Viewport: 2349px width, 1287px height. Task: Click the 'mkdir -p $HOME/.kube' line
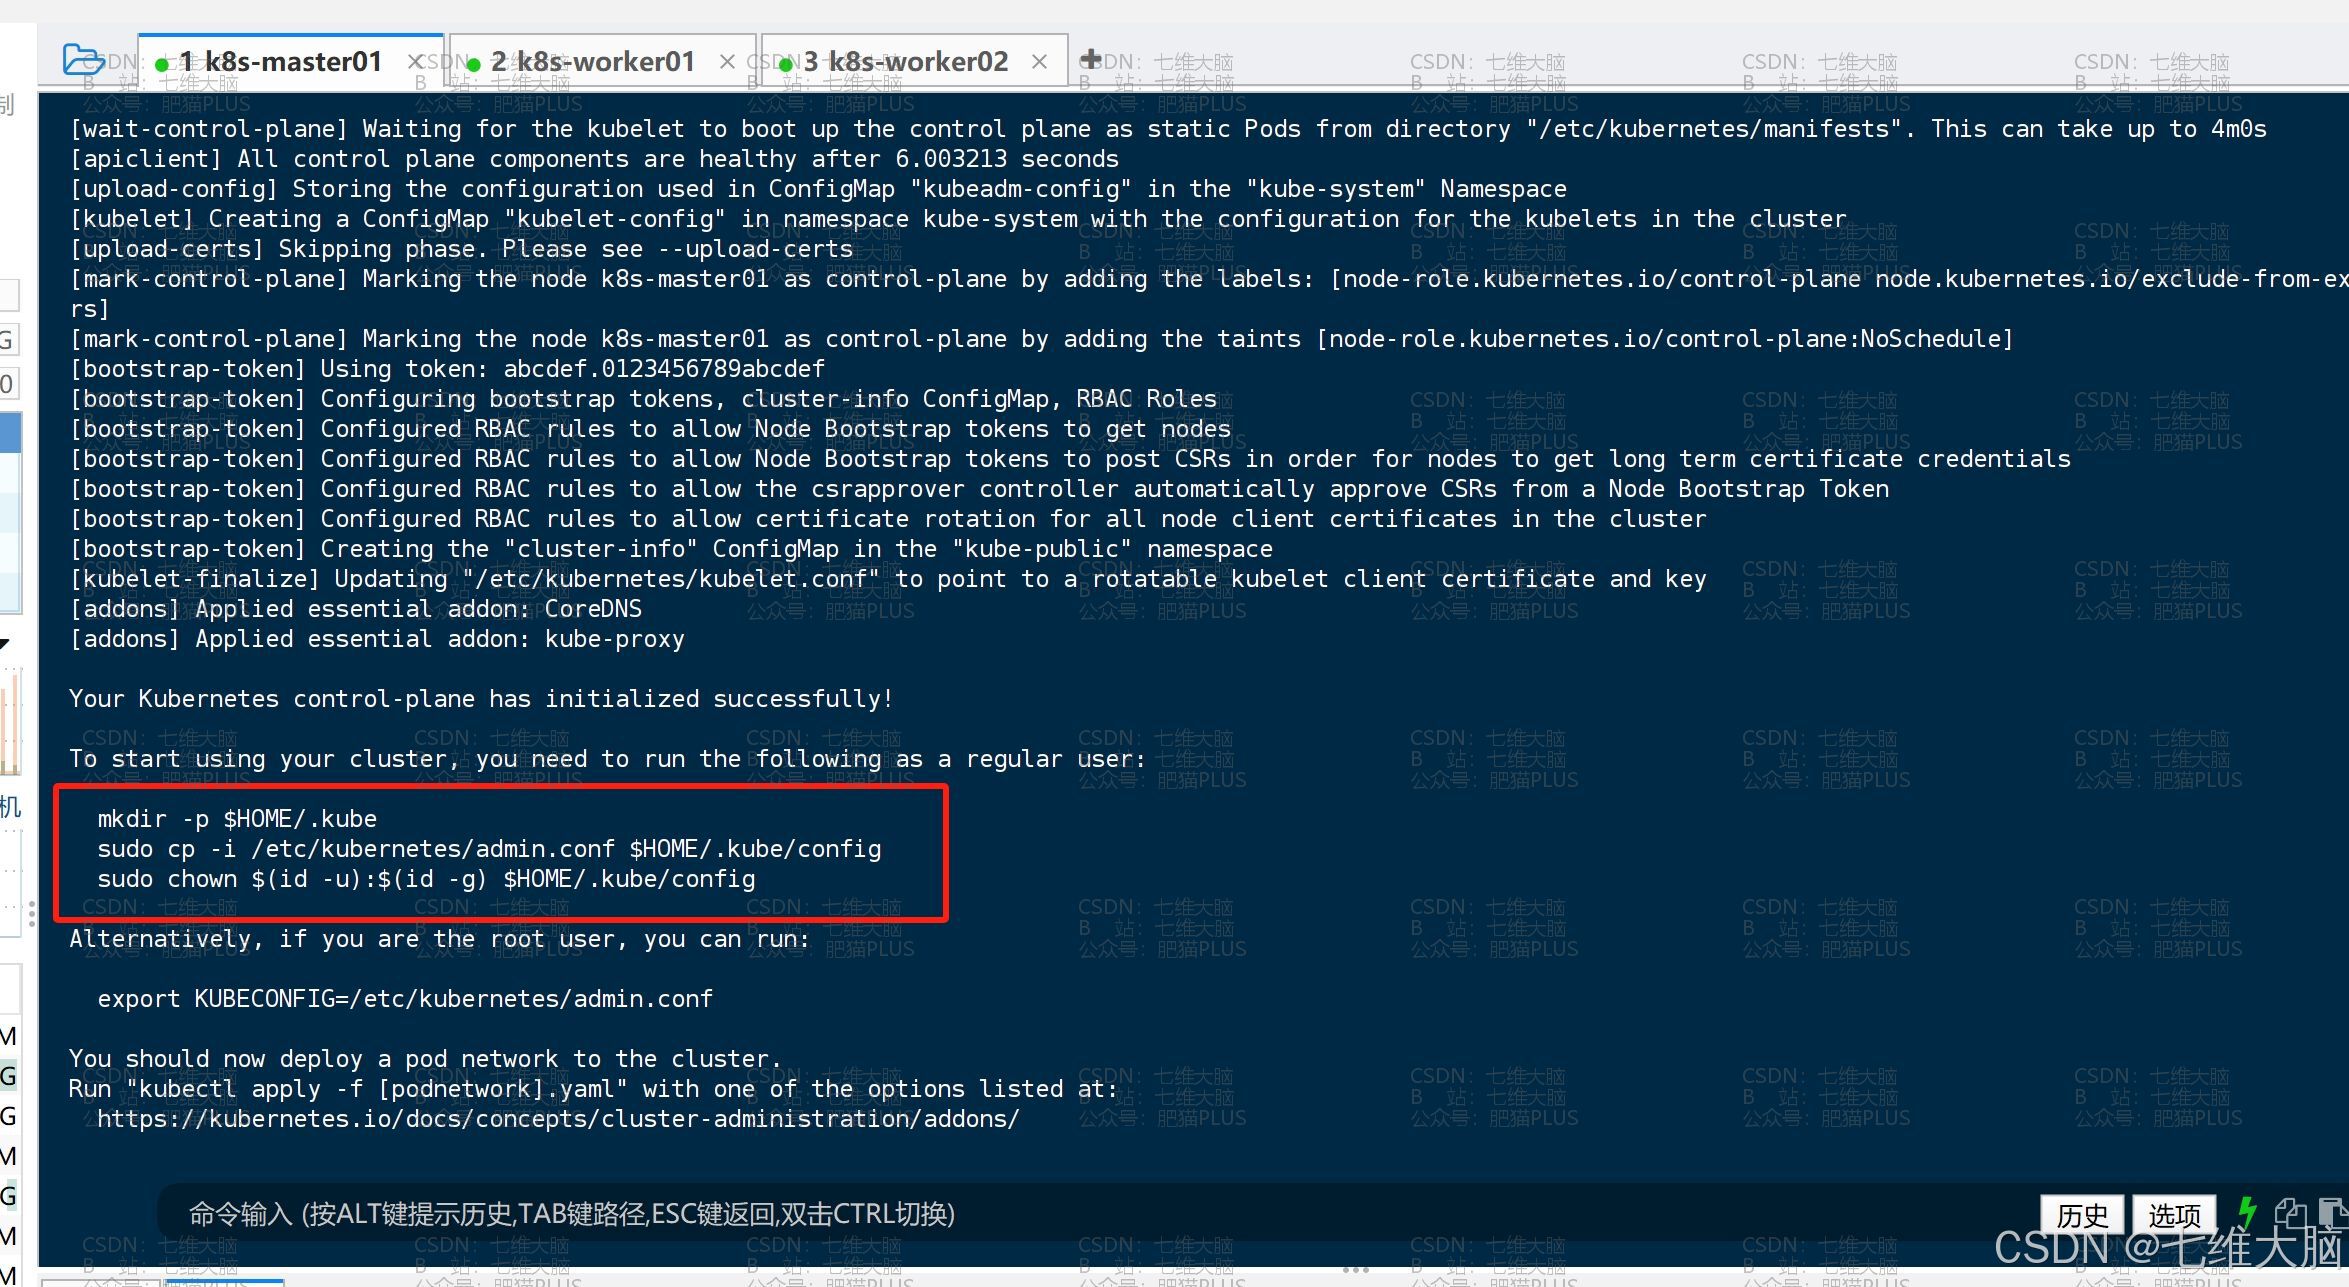click(237, 819)
